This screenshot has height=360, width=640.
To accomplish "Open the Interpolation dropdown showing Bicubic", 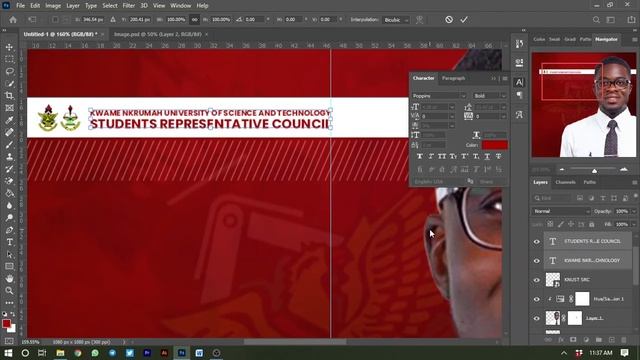I will 396,20.
